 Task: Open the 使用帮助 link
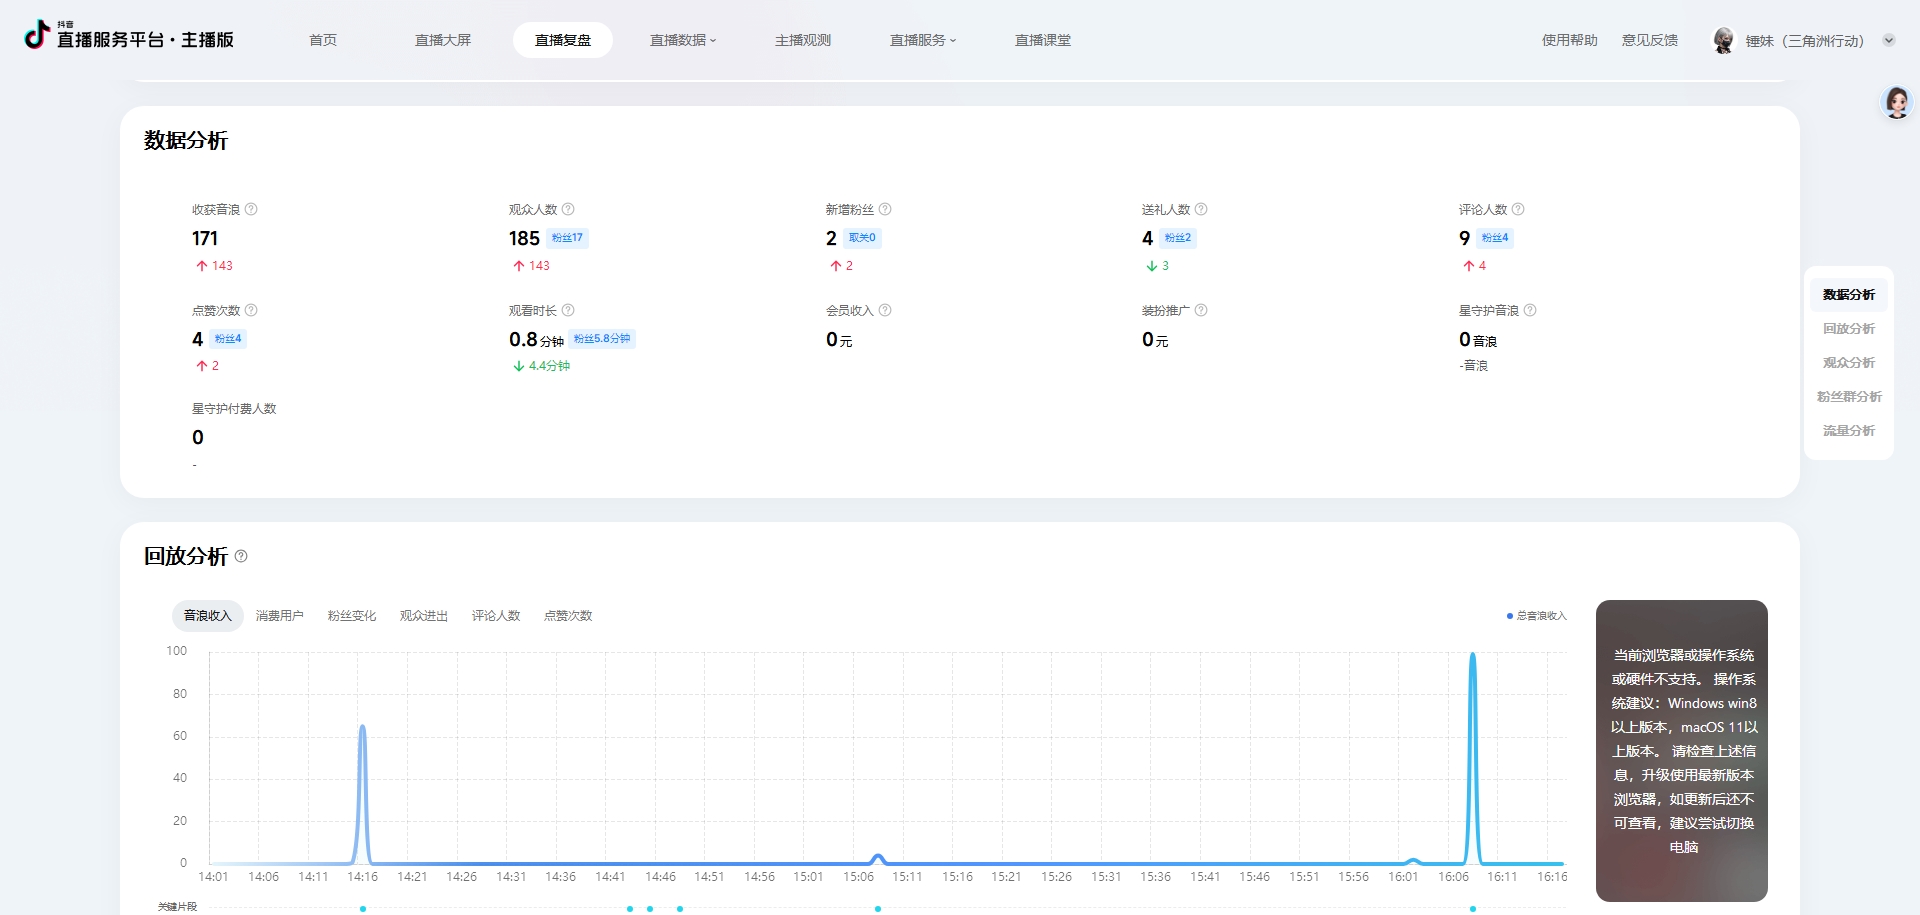click(1569, 40)
